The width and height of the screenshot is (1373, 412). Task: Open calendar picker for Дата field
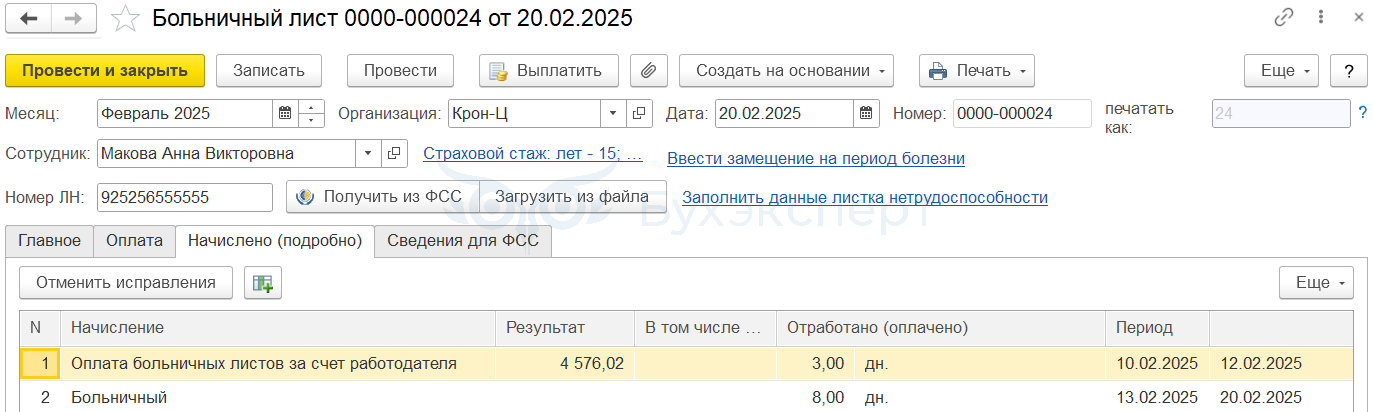pyautogui.click(x=867, y=113)
